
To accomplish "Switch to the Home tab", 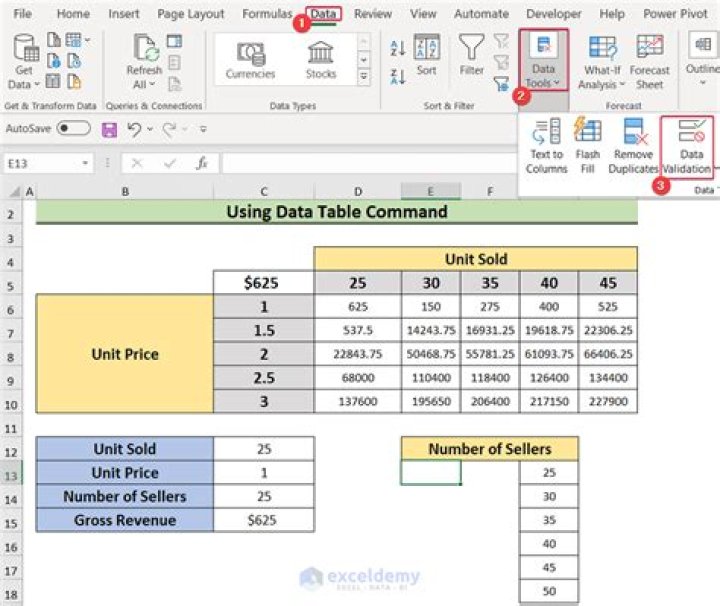I will (x=73, y=14).
